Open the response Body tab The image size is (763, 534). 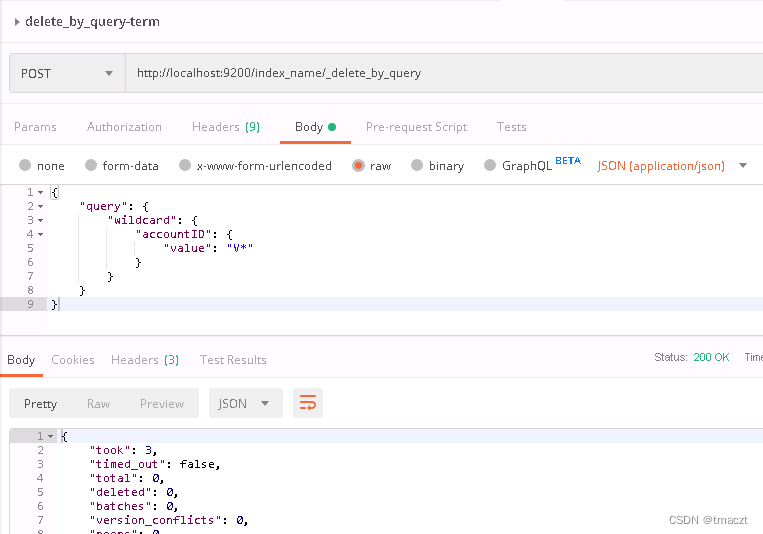click(21, 360)
